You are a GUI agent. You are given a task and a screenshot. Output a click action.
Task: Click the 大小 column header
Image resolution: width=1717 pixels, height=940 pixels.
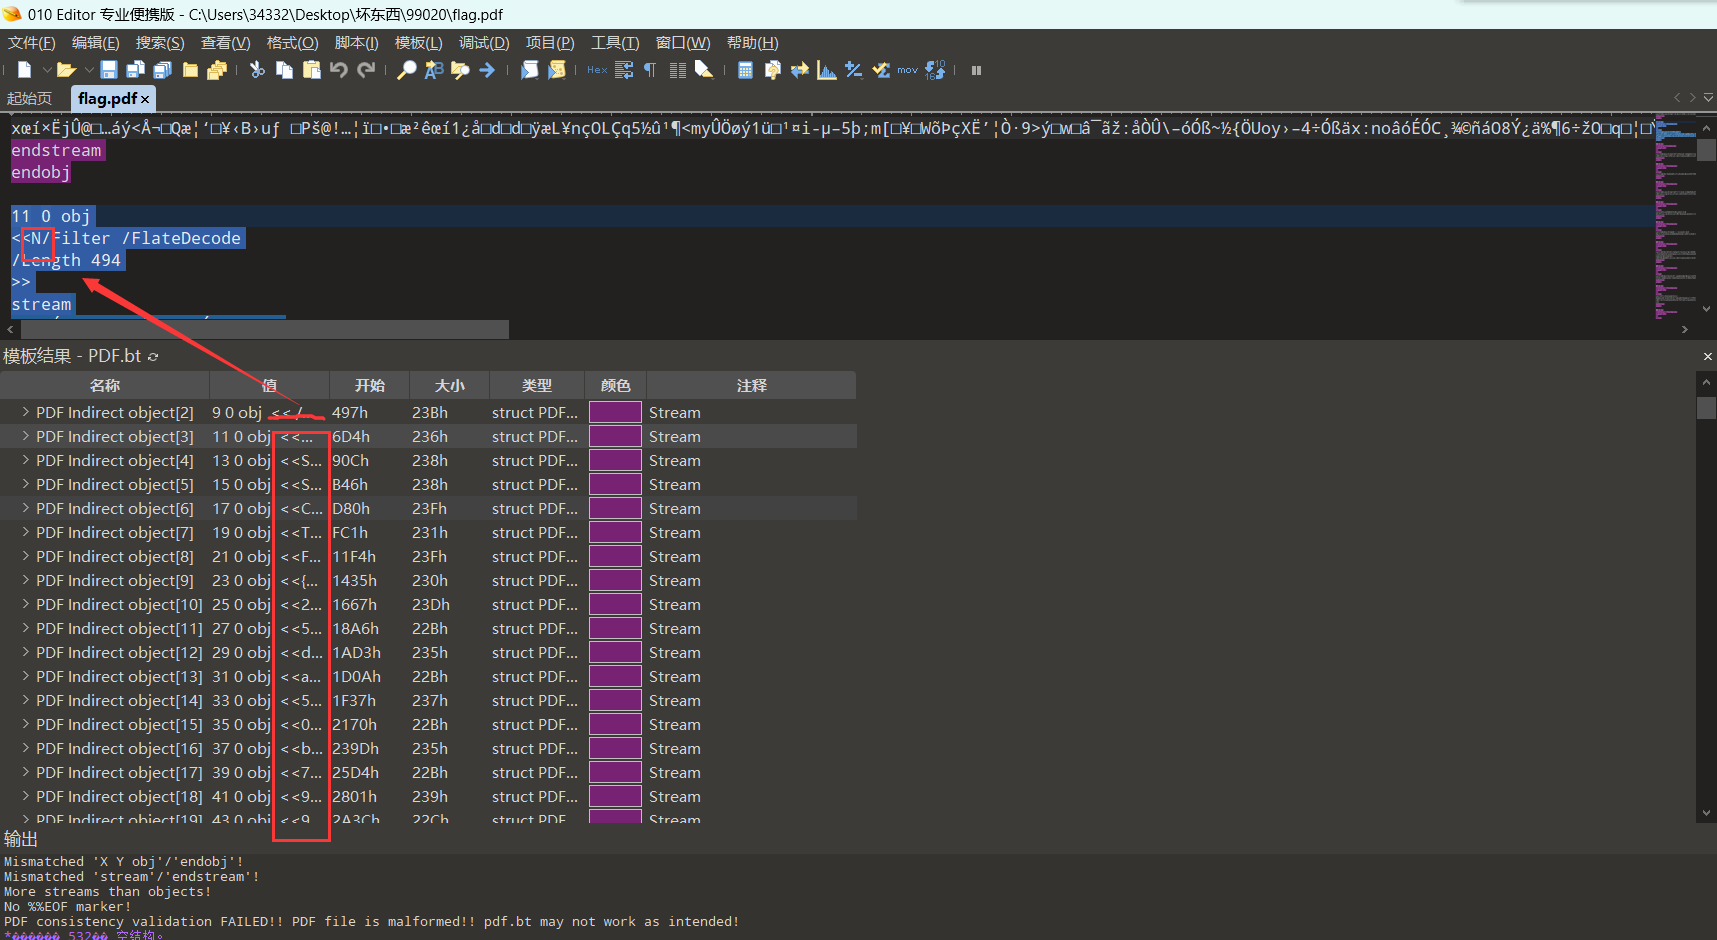click(x=450, y=385)
